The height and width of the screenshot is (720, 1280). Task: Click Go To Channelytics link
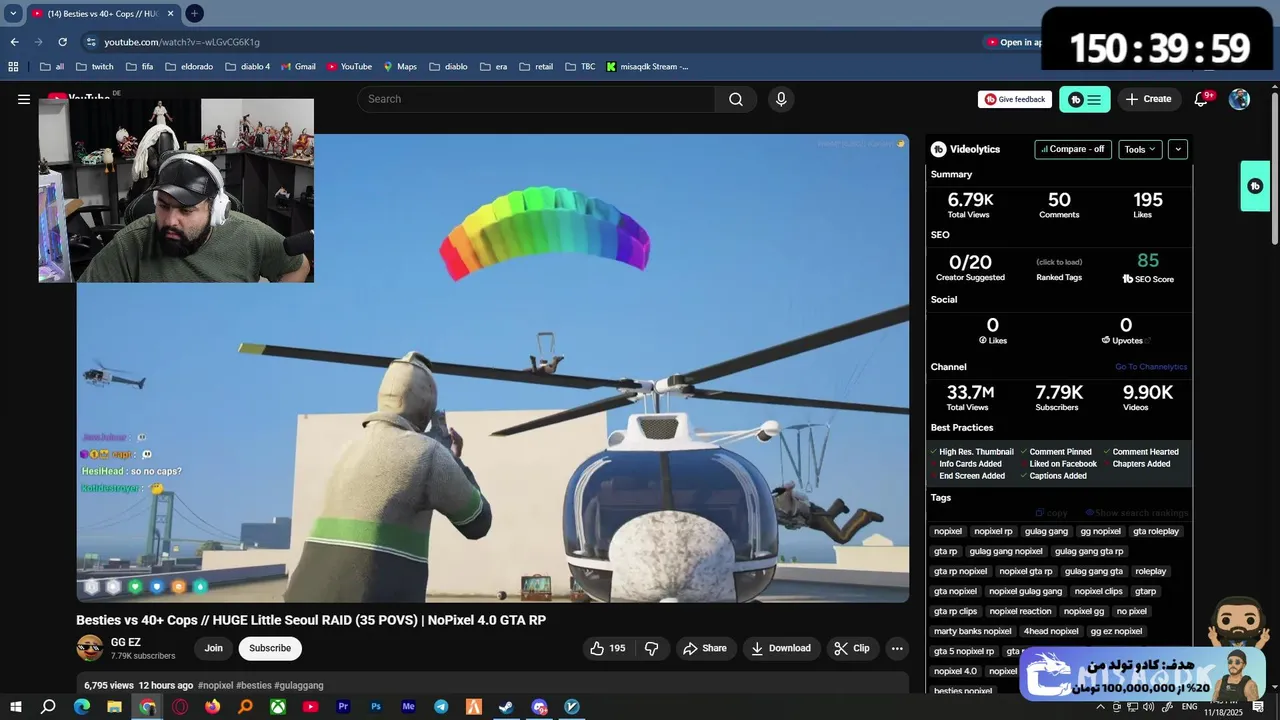[1151, 367]
